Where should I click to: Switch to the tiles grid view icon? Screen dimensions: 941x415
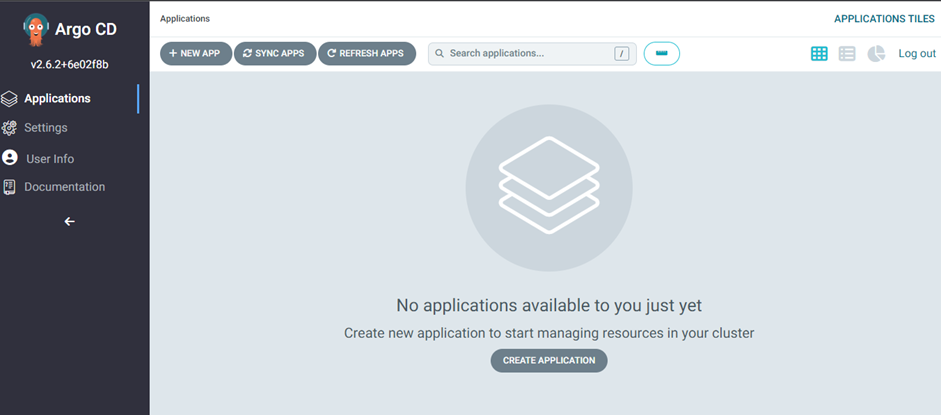pyautogui.click(x=819, y=53)
